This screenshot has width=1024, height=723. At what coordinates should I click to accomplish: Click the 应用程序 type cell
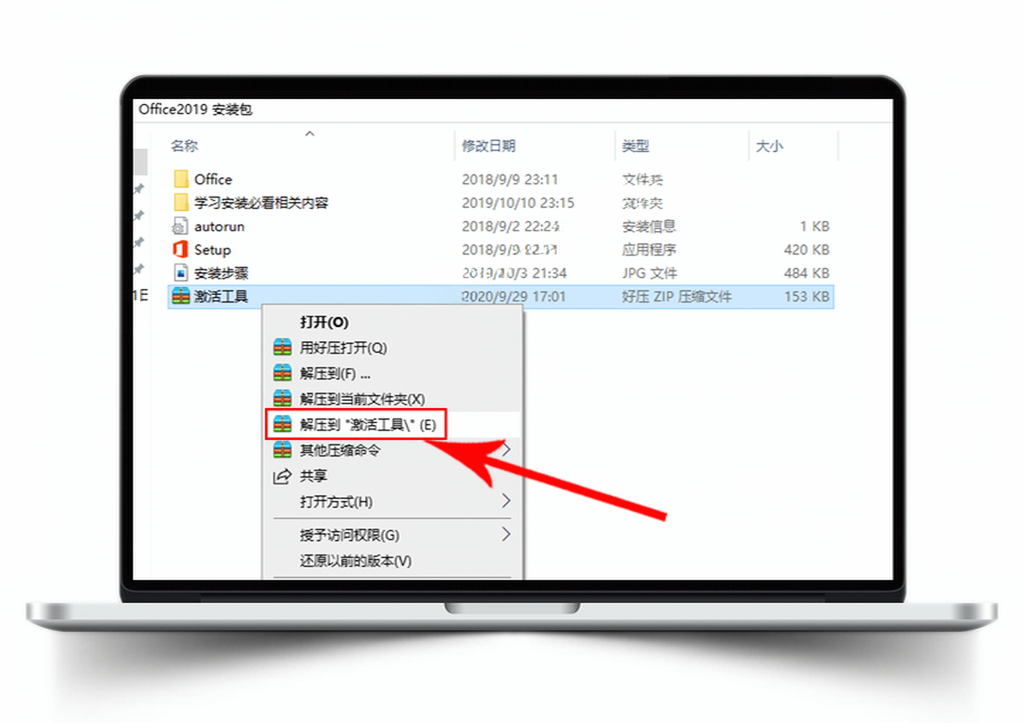(649, 249)
